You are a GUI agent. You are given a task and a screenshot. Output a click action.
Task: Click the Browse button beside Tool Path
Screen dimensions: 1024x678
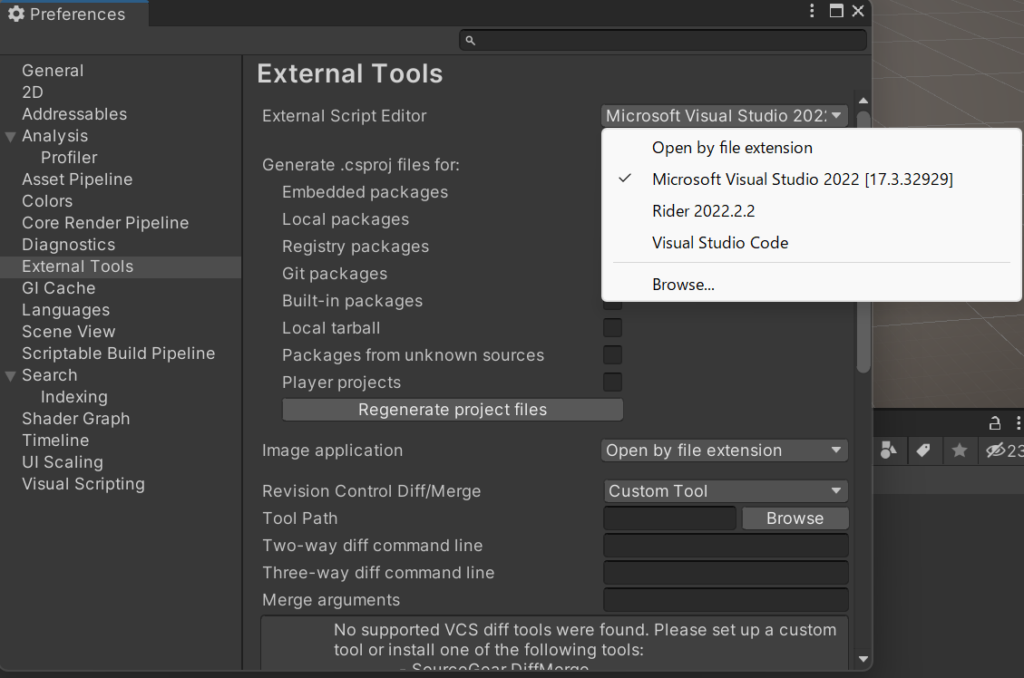coord(795,518)
